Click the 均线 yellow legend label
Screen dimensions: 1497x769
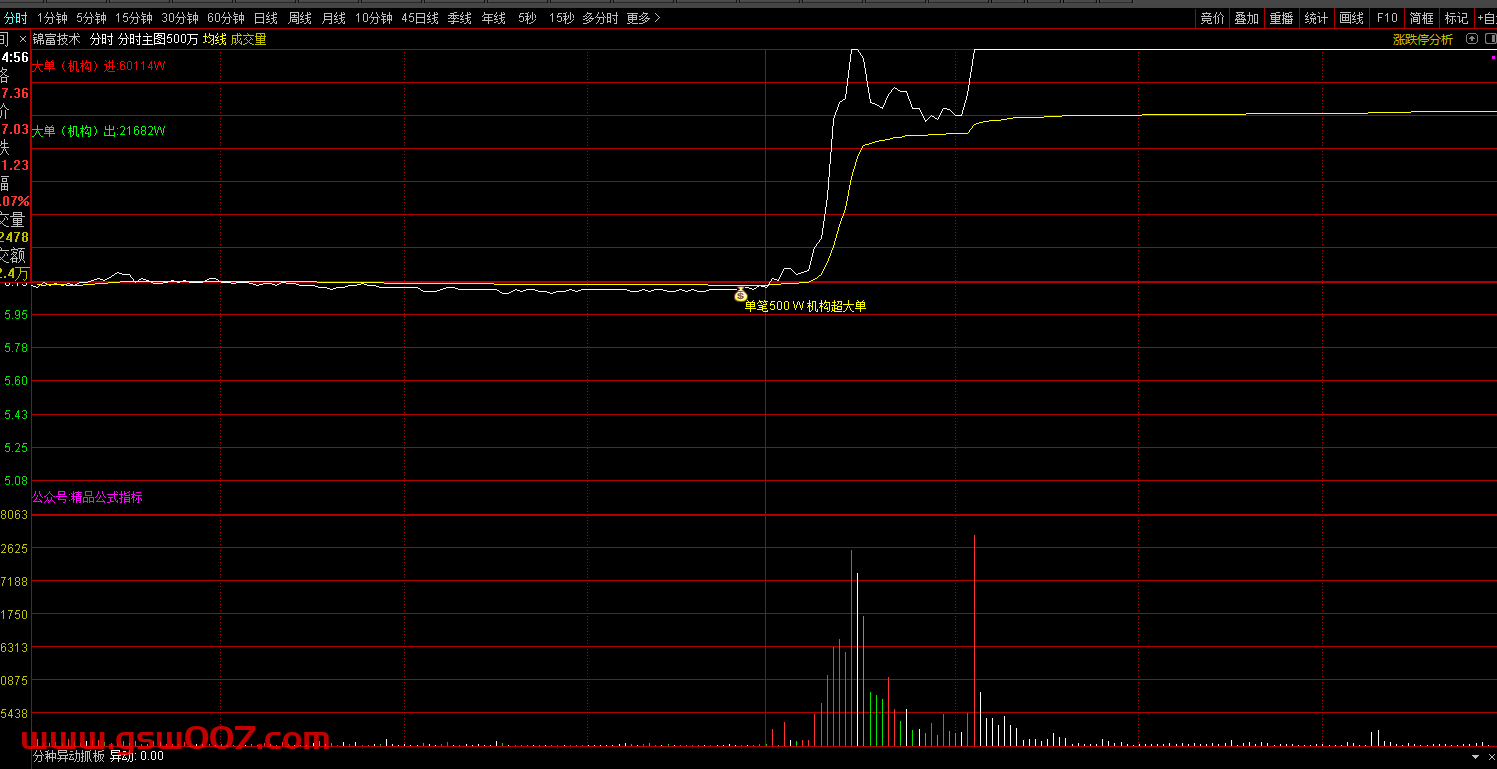214,39
